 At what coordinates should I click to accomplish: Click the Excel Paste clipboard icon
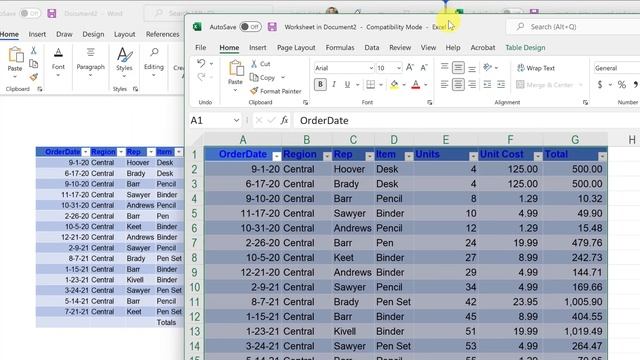click(236, 69)
